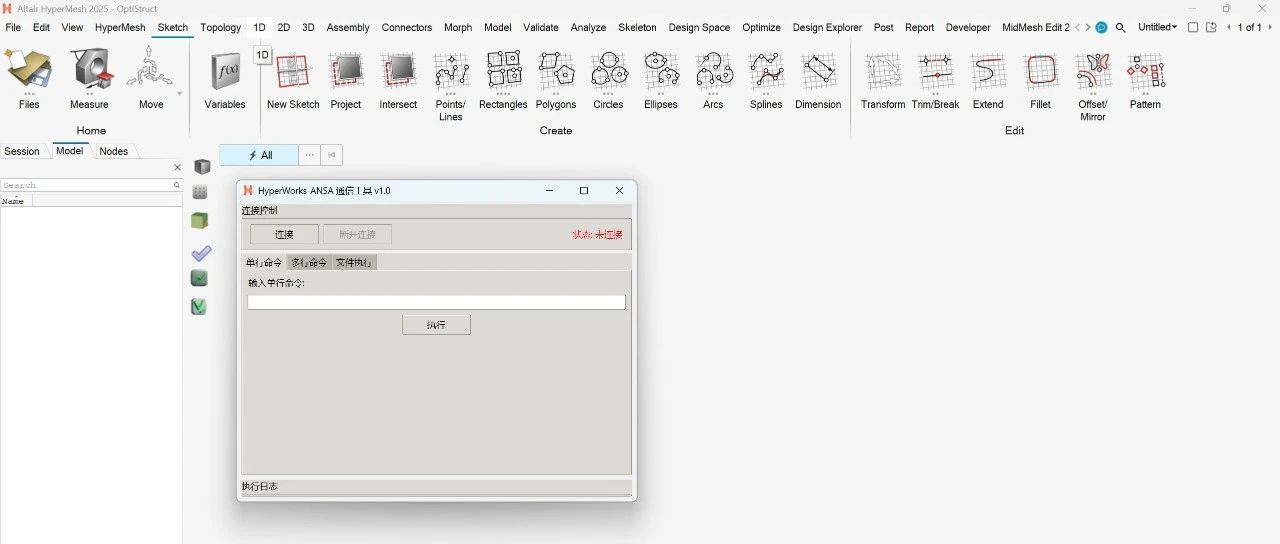Expand the Move tool dropdown arrow

180,94
